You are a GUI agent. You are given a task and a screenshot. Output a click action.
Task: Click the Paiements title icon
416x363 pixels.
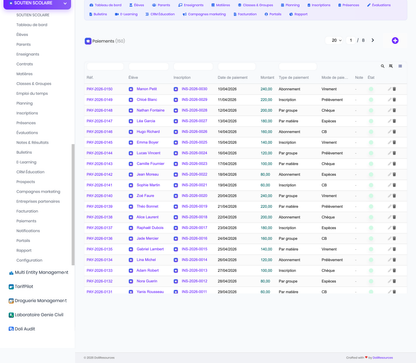88,41
